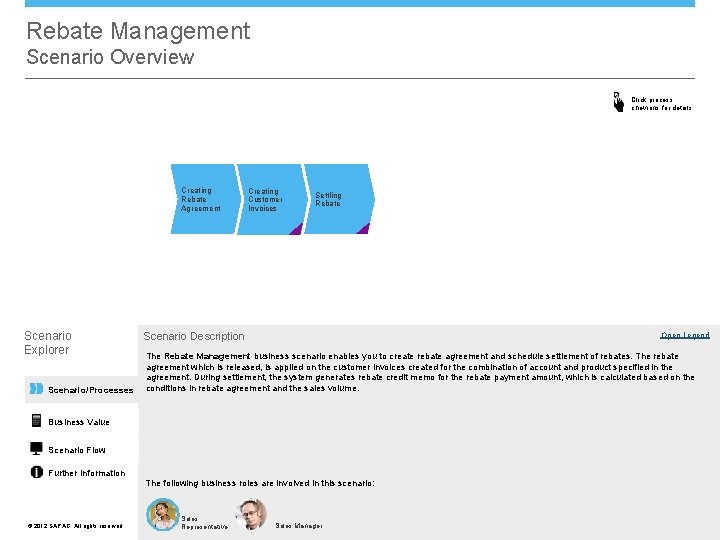Click the Scenario Description heading
Image resolution: width=720 pixels, height=540 pixels.
tap(194, 336)
